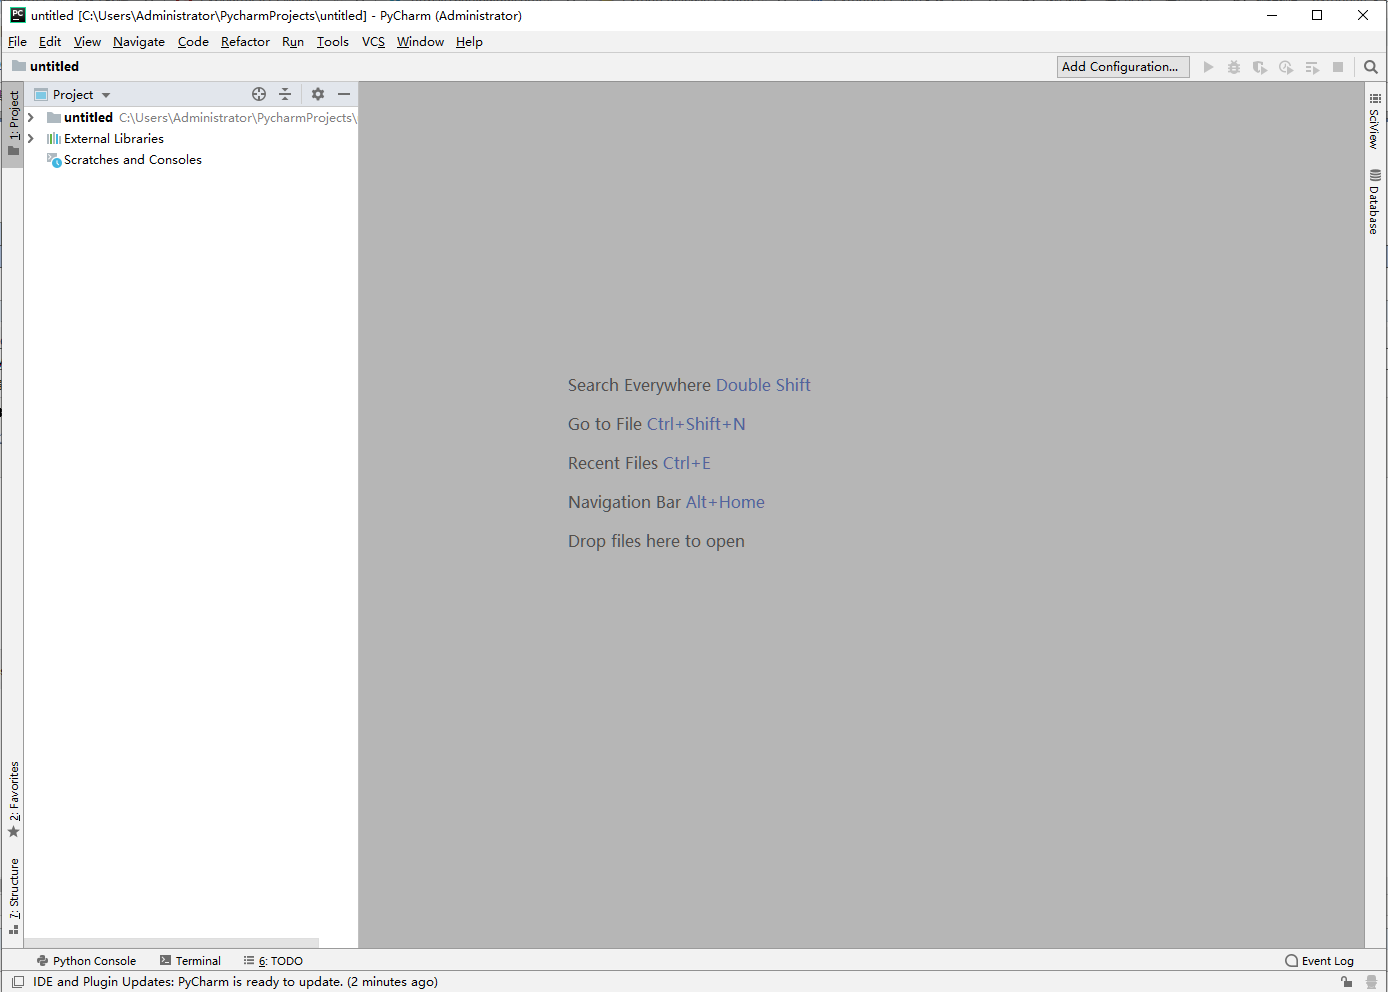
Task: Open the Terminal tool window
Action: pyautogui.click(x=190, y=960)
